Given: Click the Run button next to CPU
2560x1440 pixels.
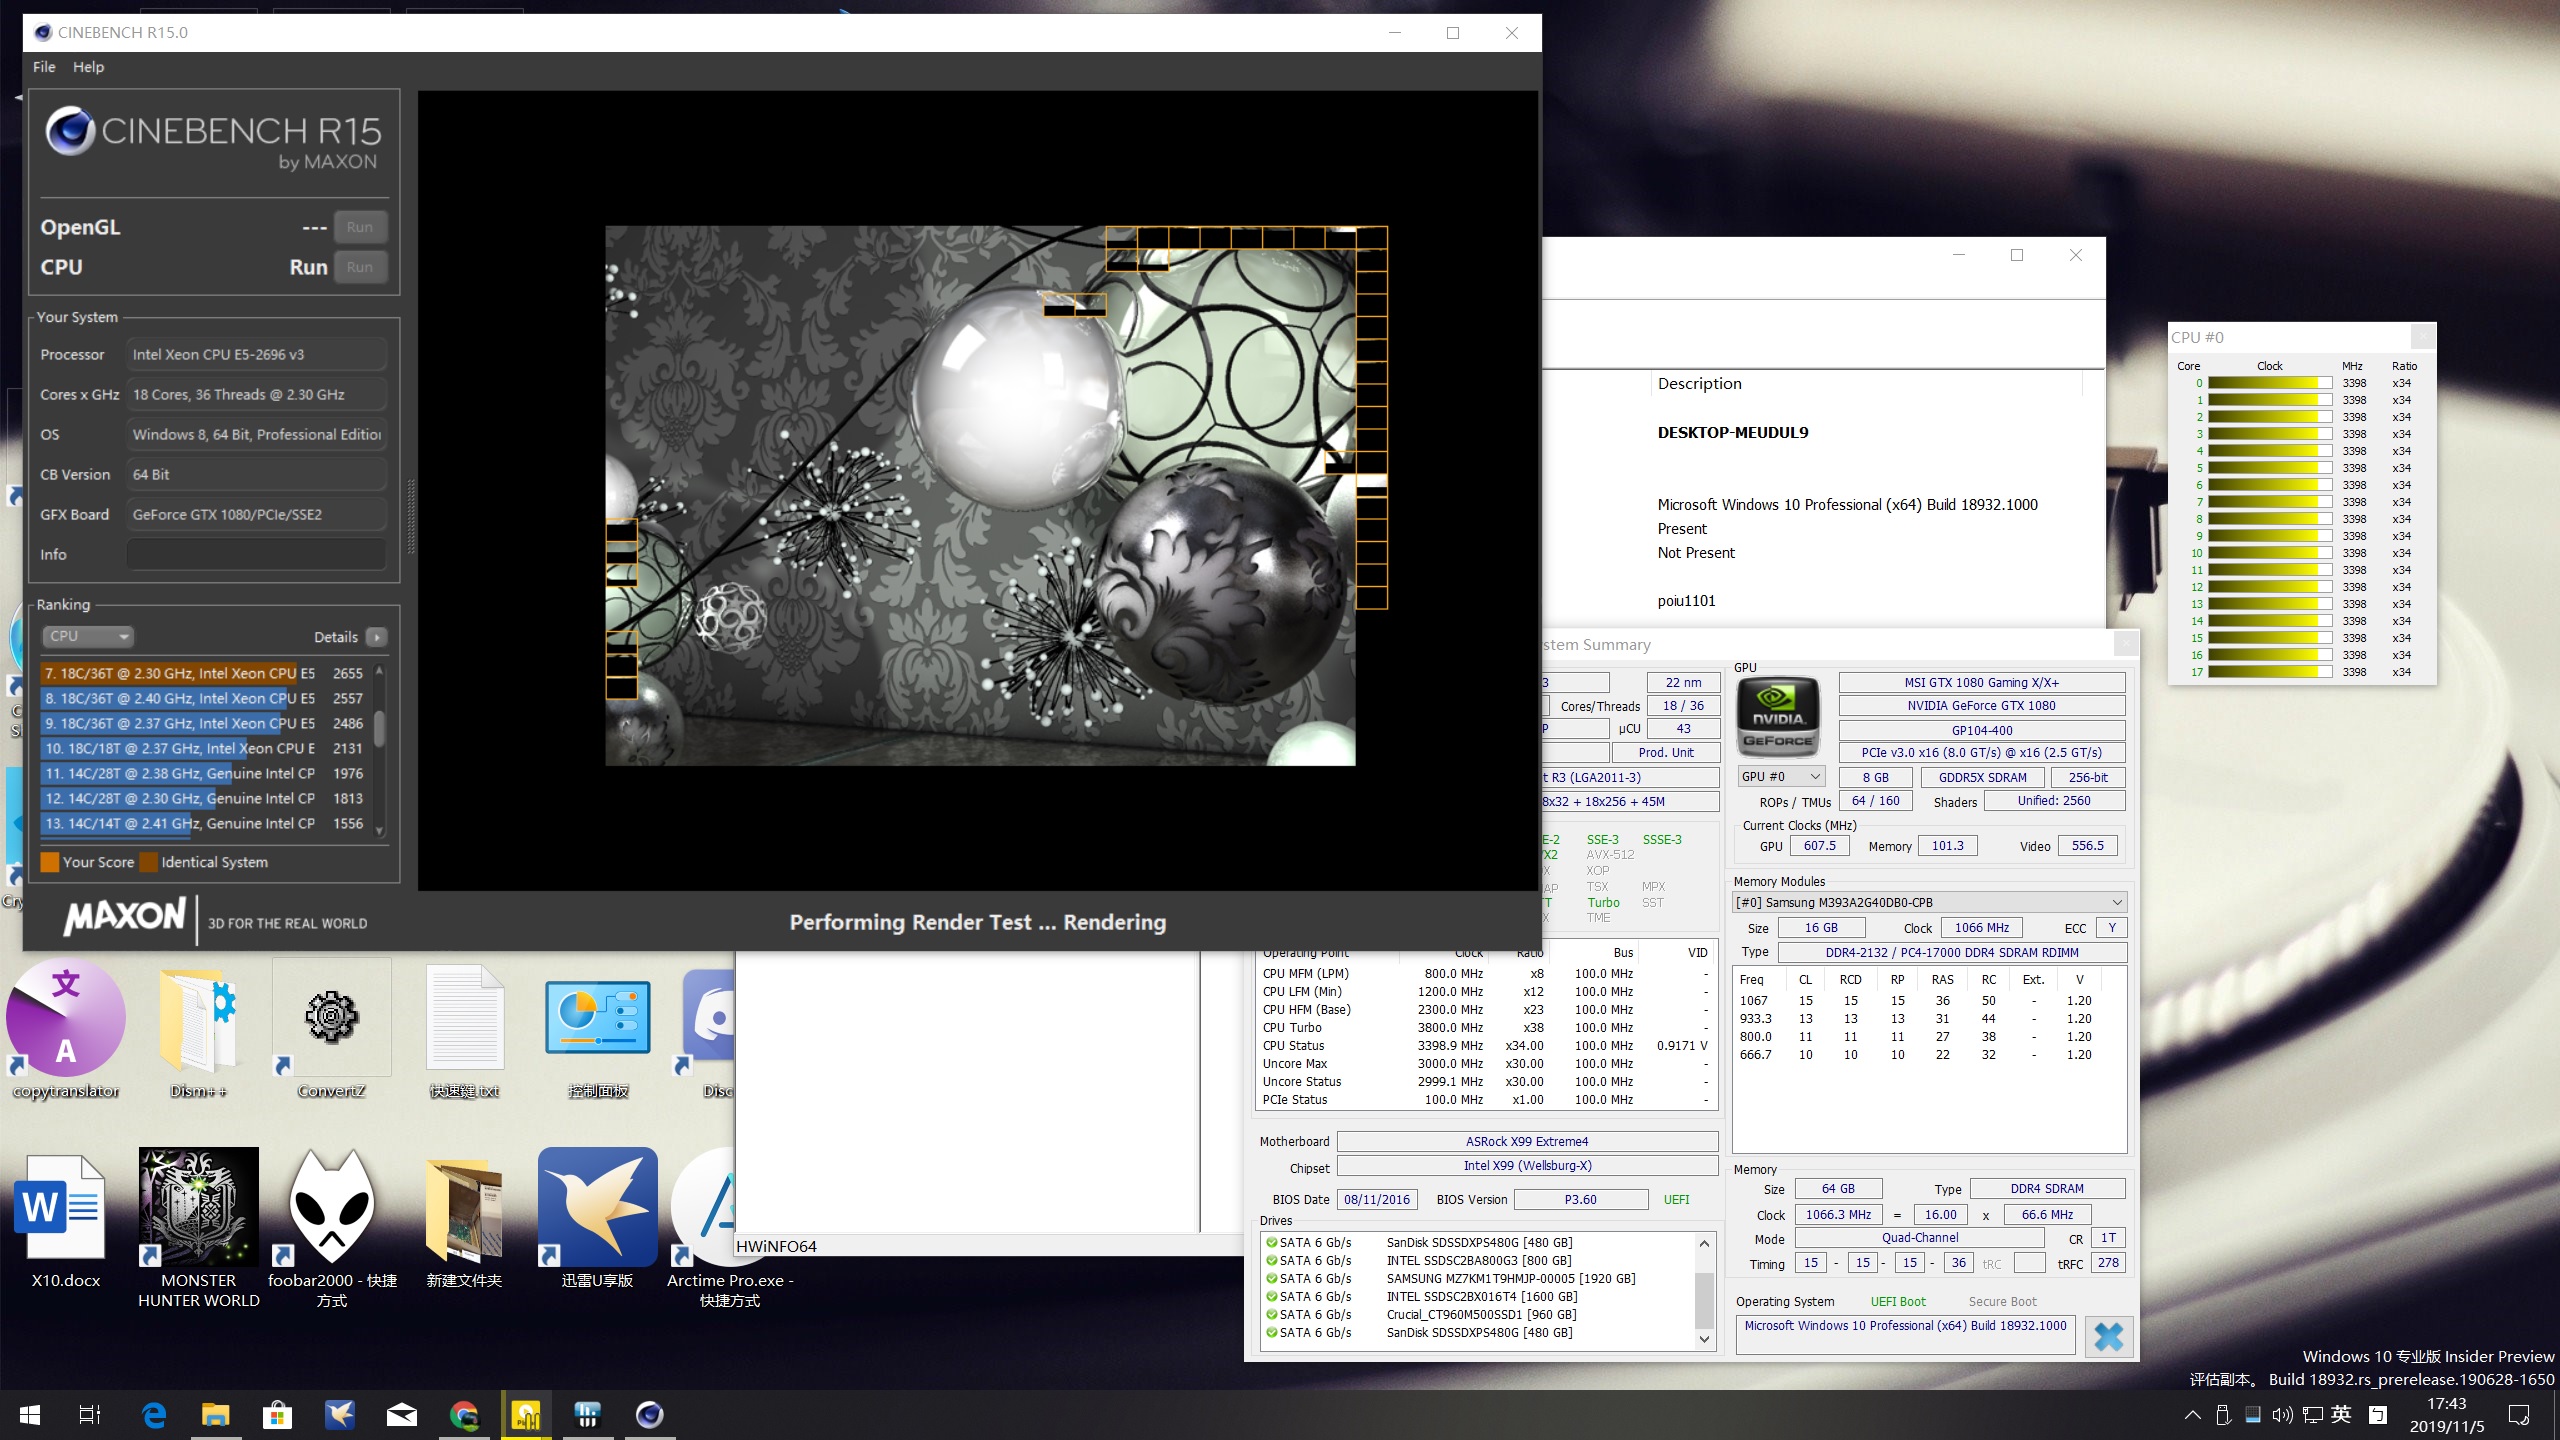Looking at the screenshot, I should pyautogui.click(x=360, y=267).
